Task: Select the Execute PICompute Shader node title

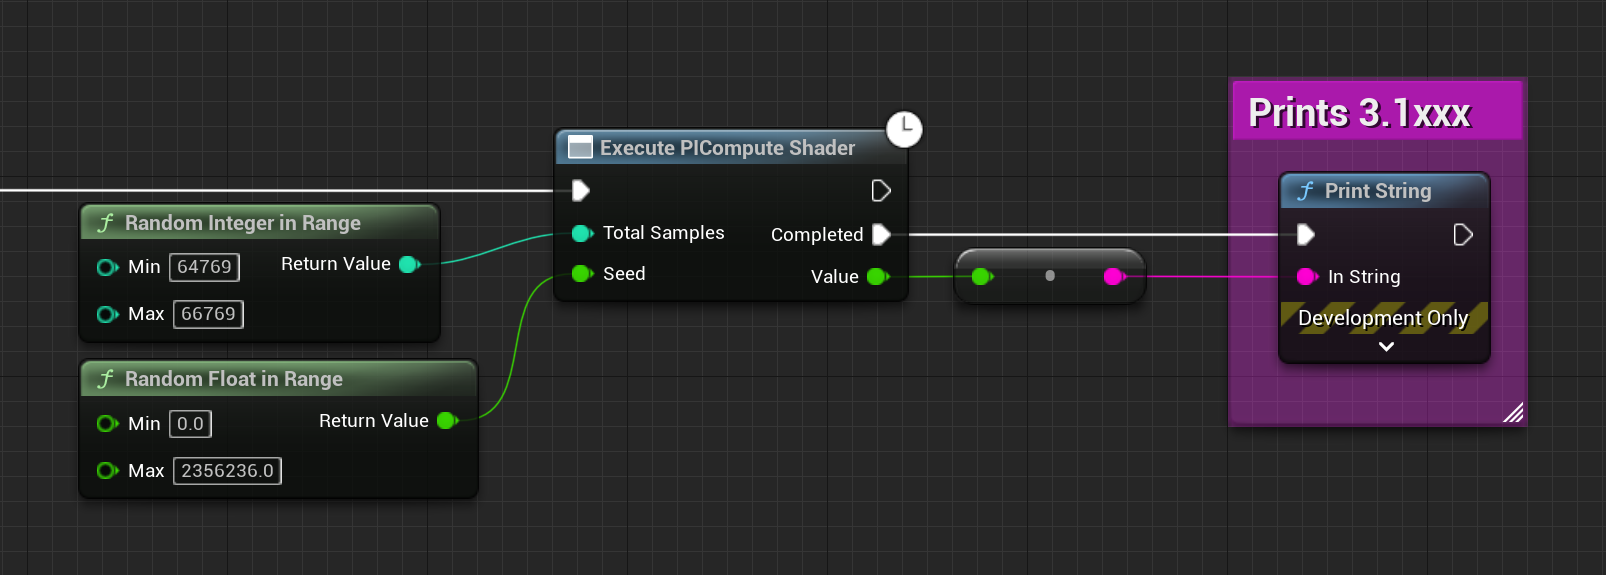Action: tap(727, 148)
